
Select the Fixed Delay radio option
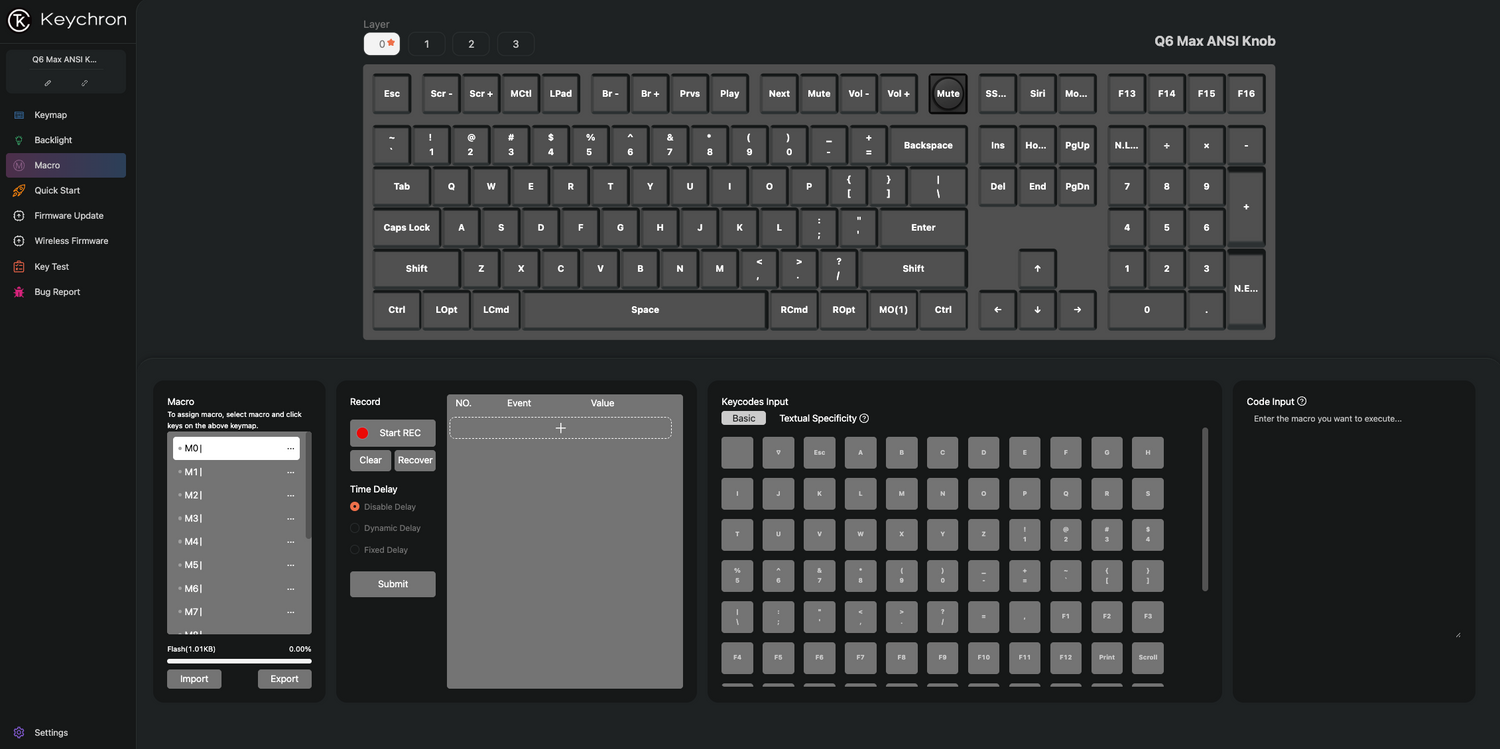[x=355, y=550]
